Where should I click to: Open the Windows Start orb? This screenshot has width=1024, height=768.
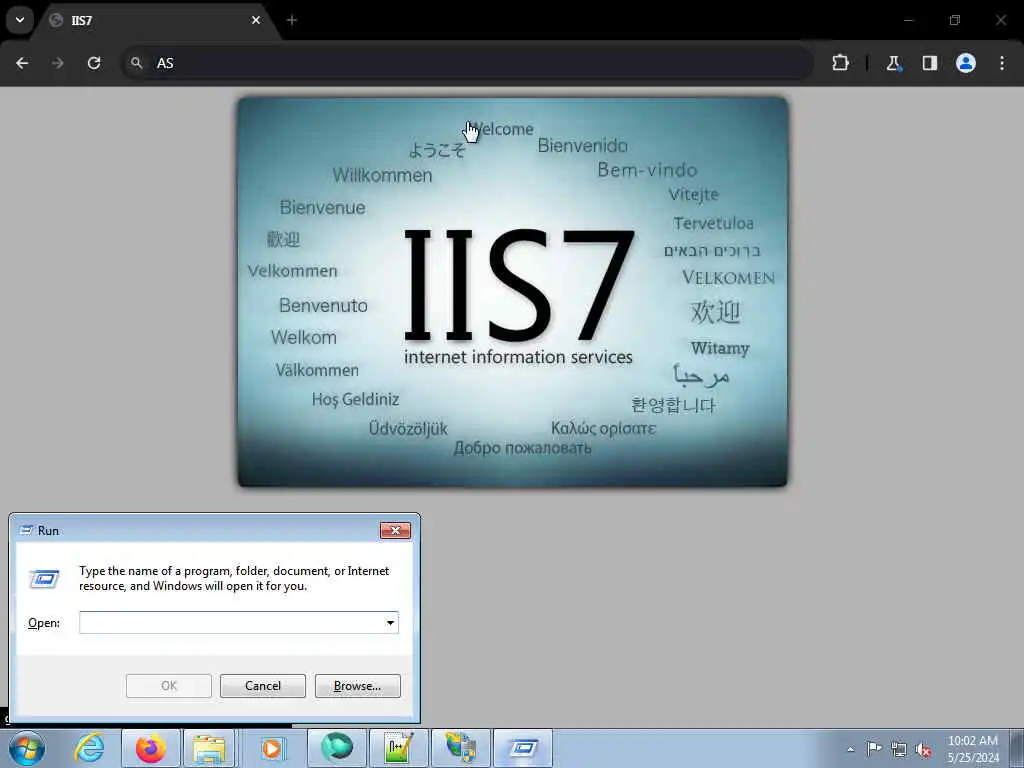coord(27,748)
